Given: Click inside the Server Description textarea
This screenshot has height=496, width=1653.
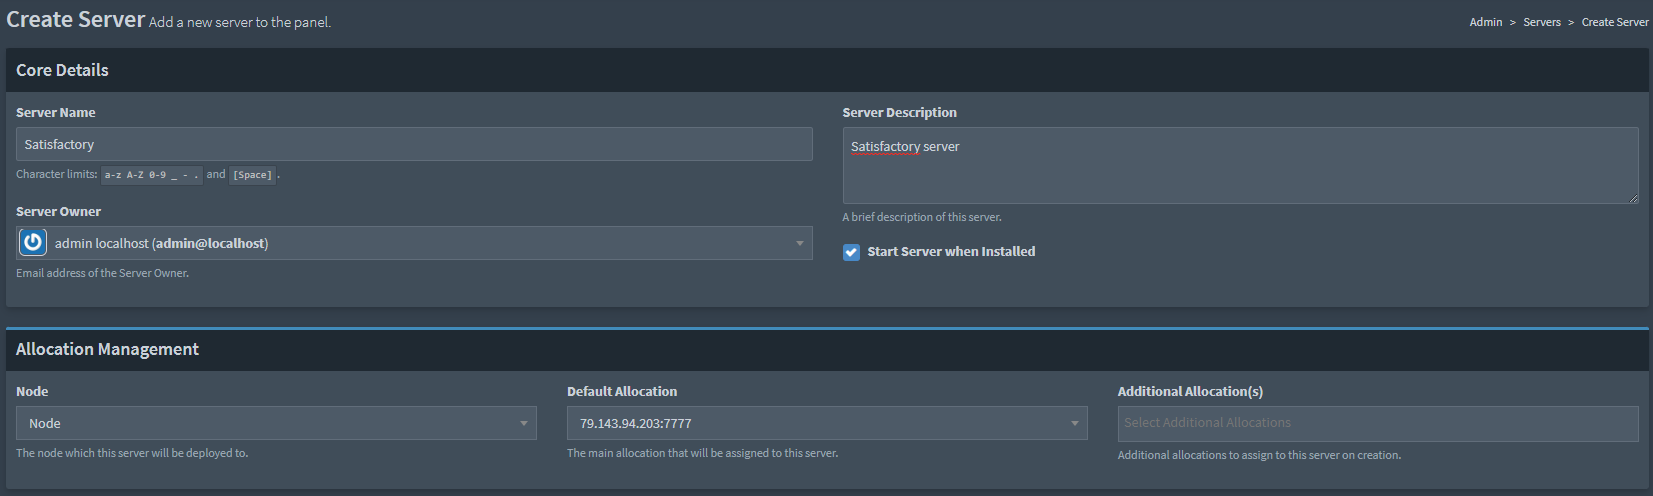Looking at the screenshot, I should pos(1240,166).
